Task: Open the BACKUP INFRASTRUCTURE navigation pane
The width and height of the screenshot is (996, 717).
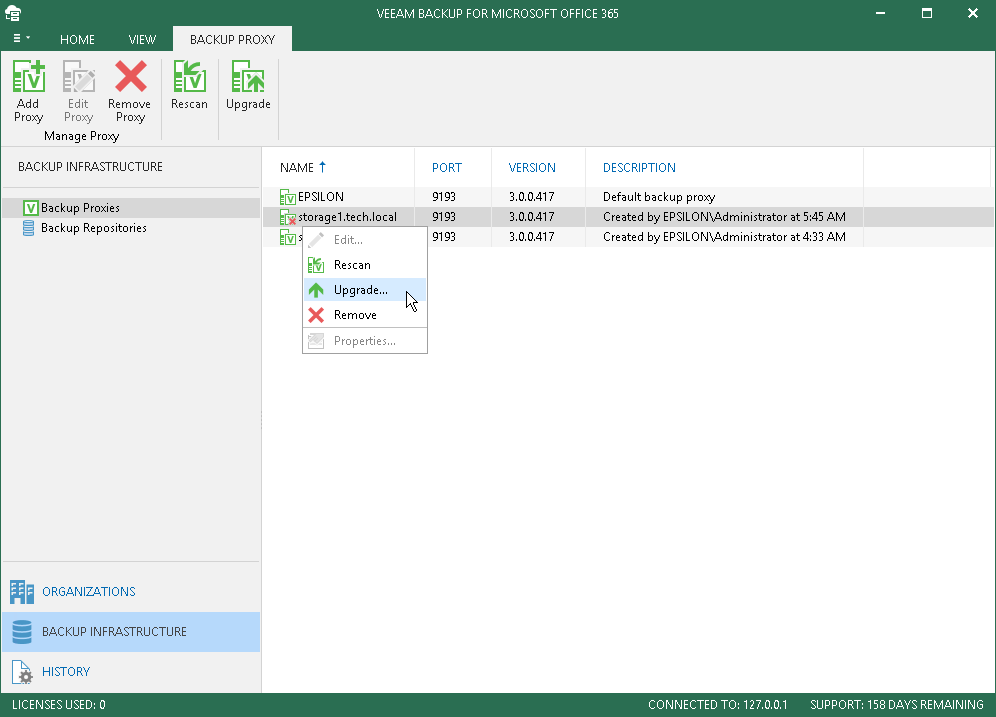Action: (x=131, y=632)
